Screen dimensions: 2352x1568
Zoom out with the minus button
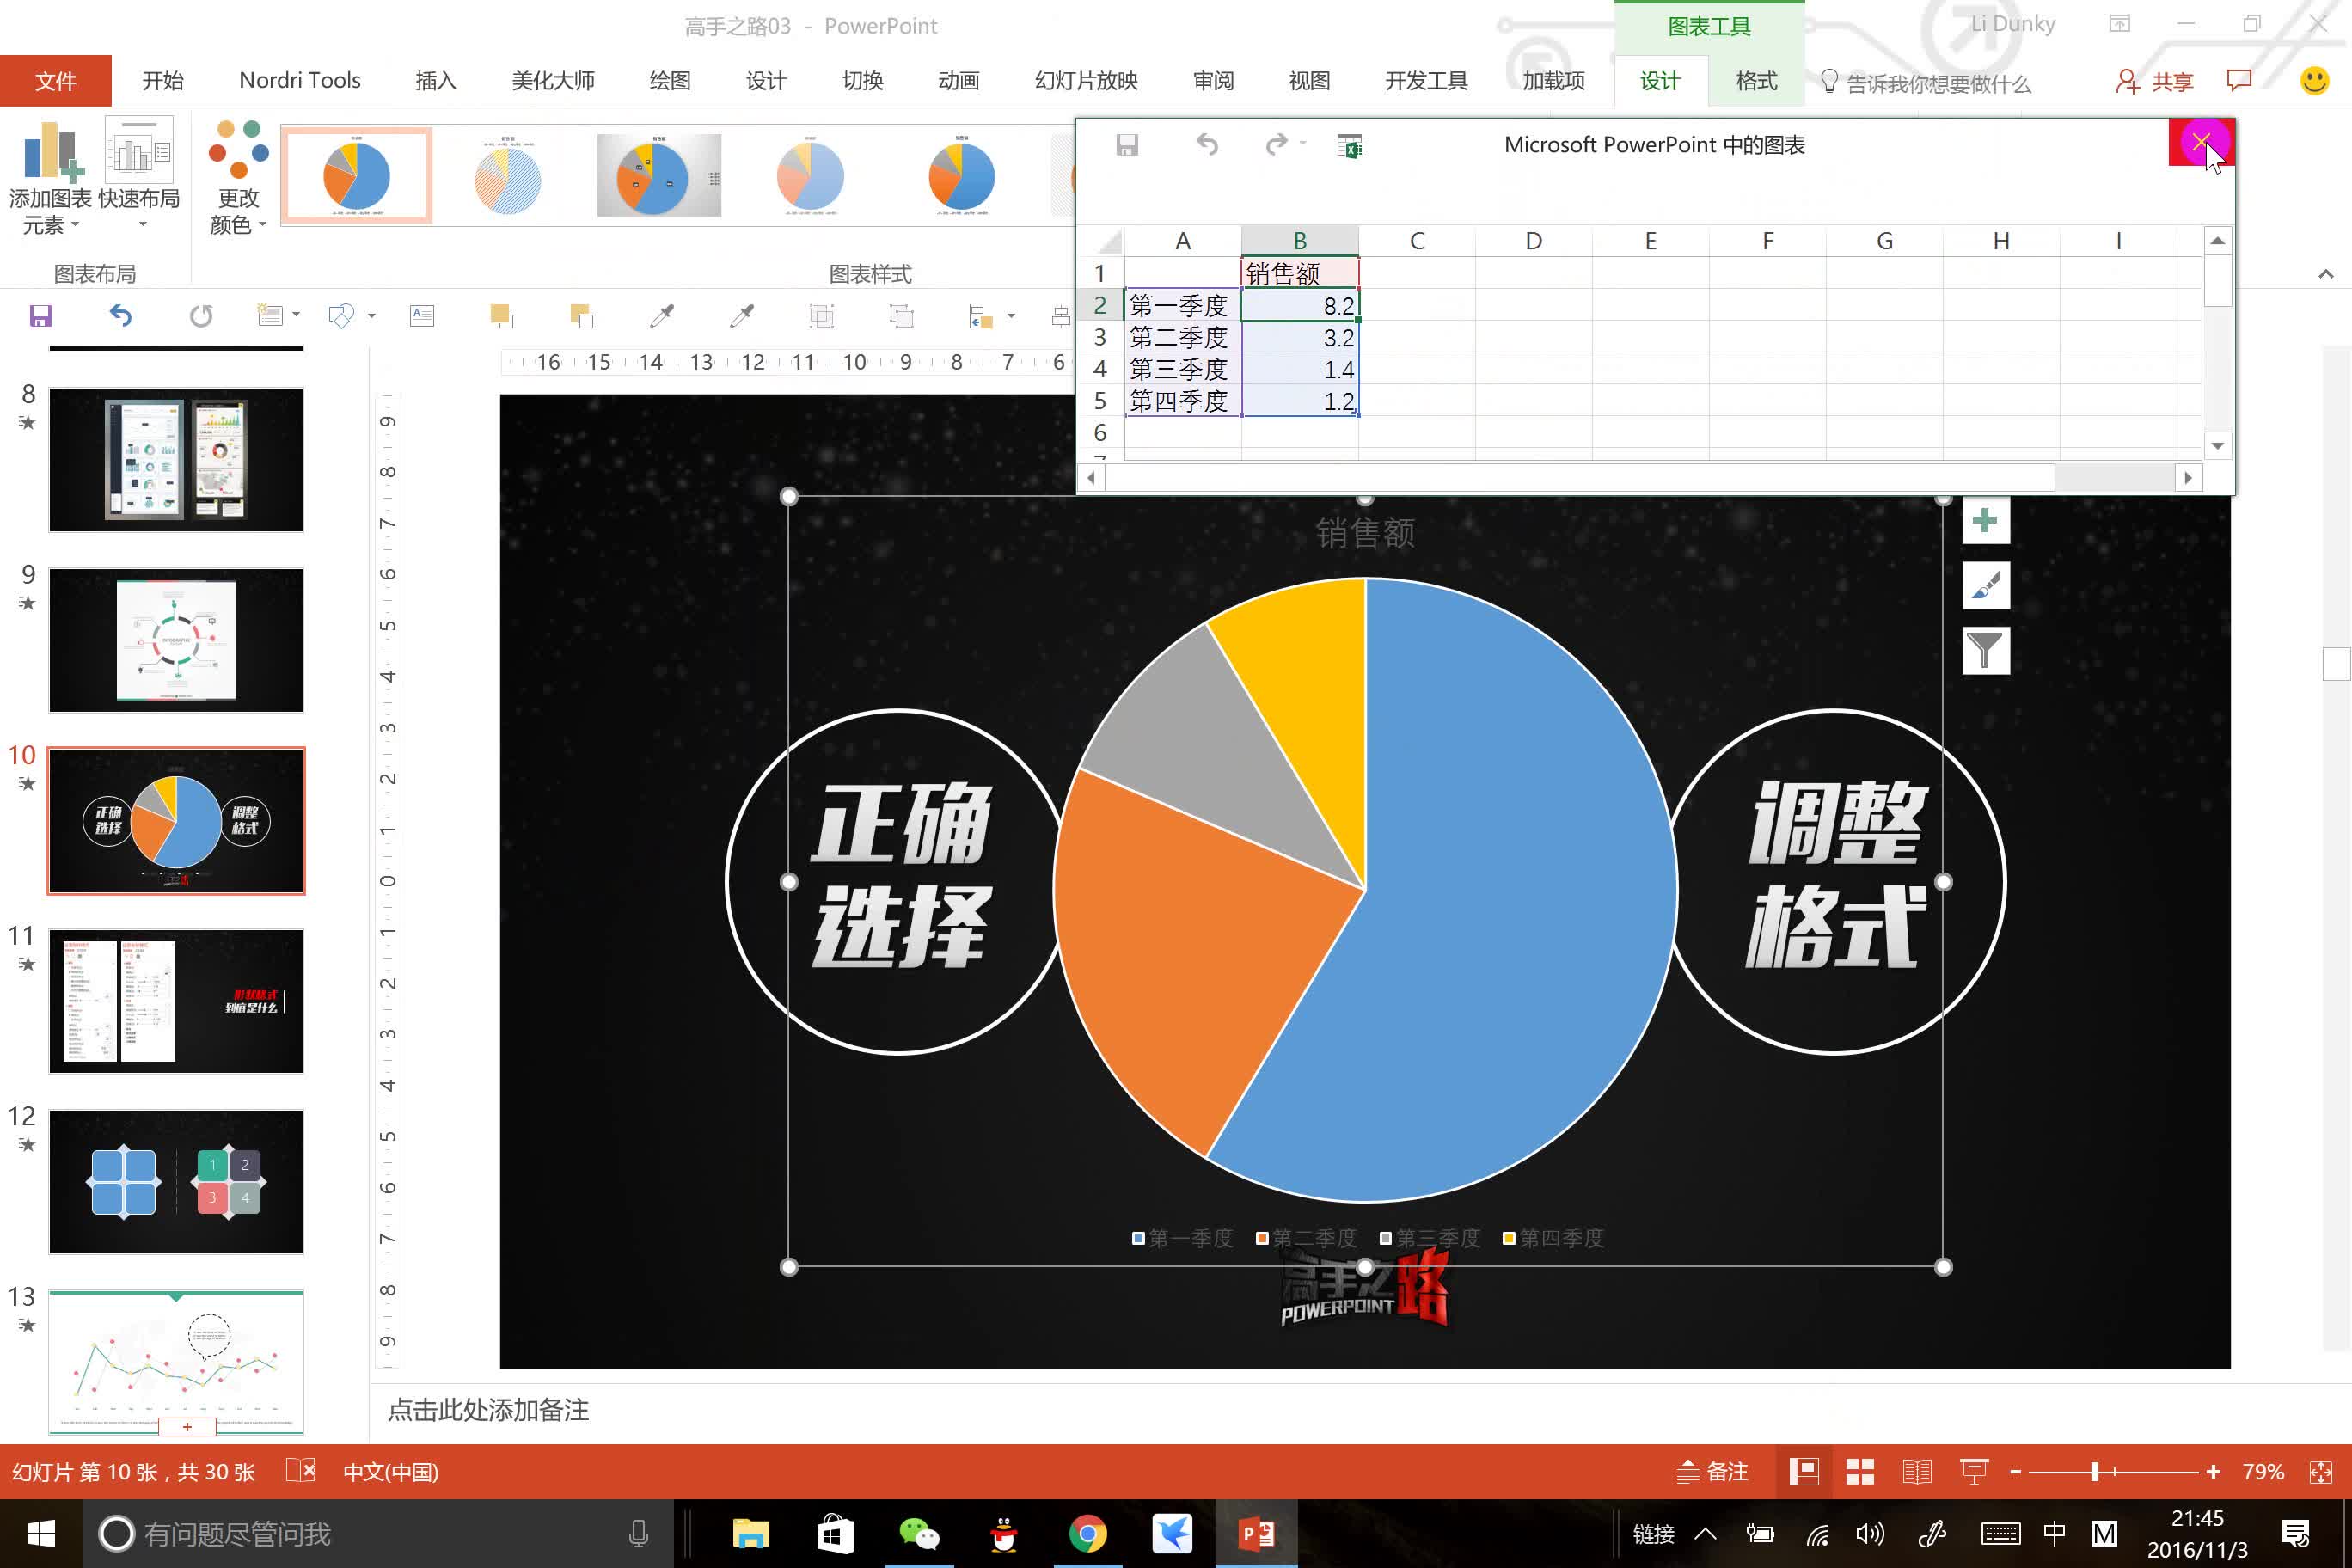pos(2016,1472)
